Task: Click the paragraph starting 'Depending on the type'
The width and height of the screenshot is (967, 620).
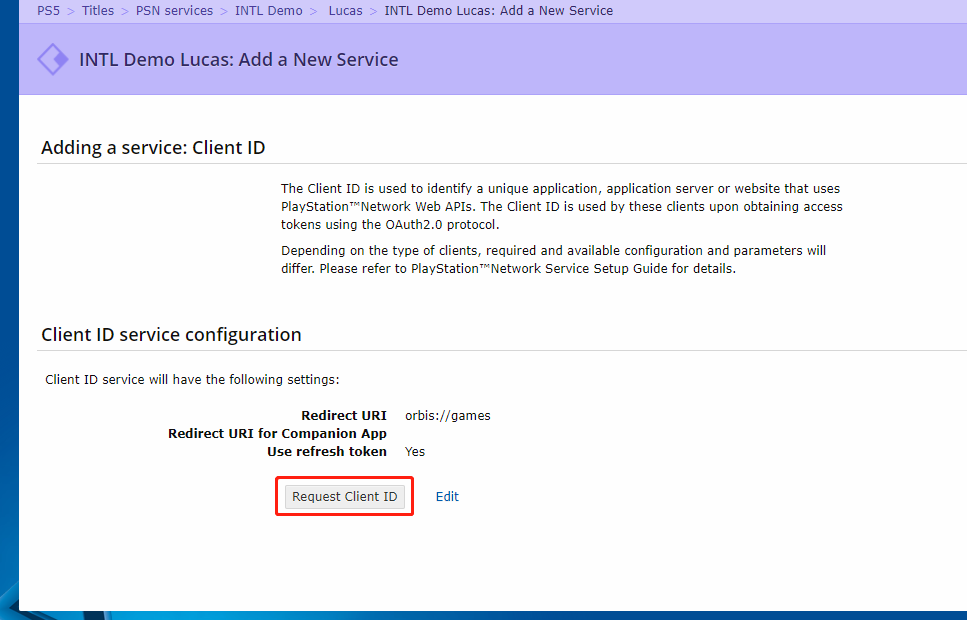Action: point(553,260)
